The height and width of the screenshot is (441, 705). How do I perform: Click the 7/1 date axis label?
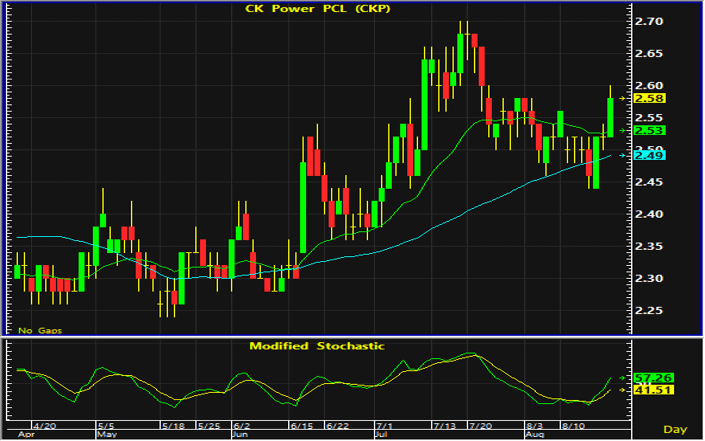[x=384, y=426]
